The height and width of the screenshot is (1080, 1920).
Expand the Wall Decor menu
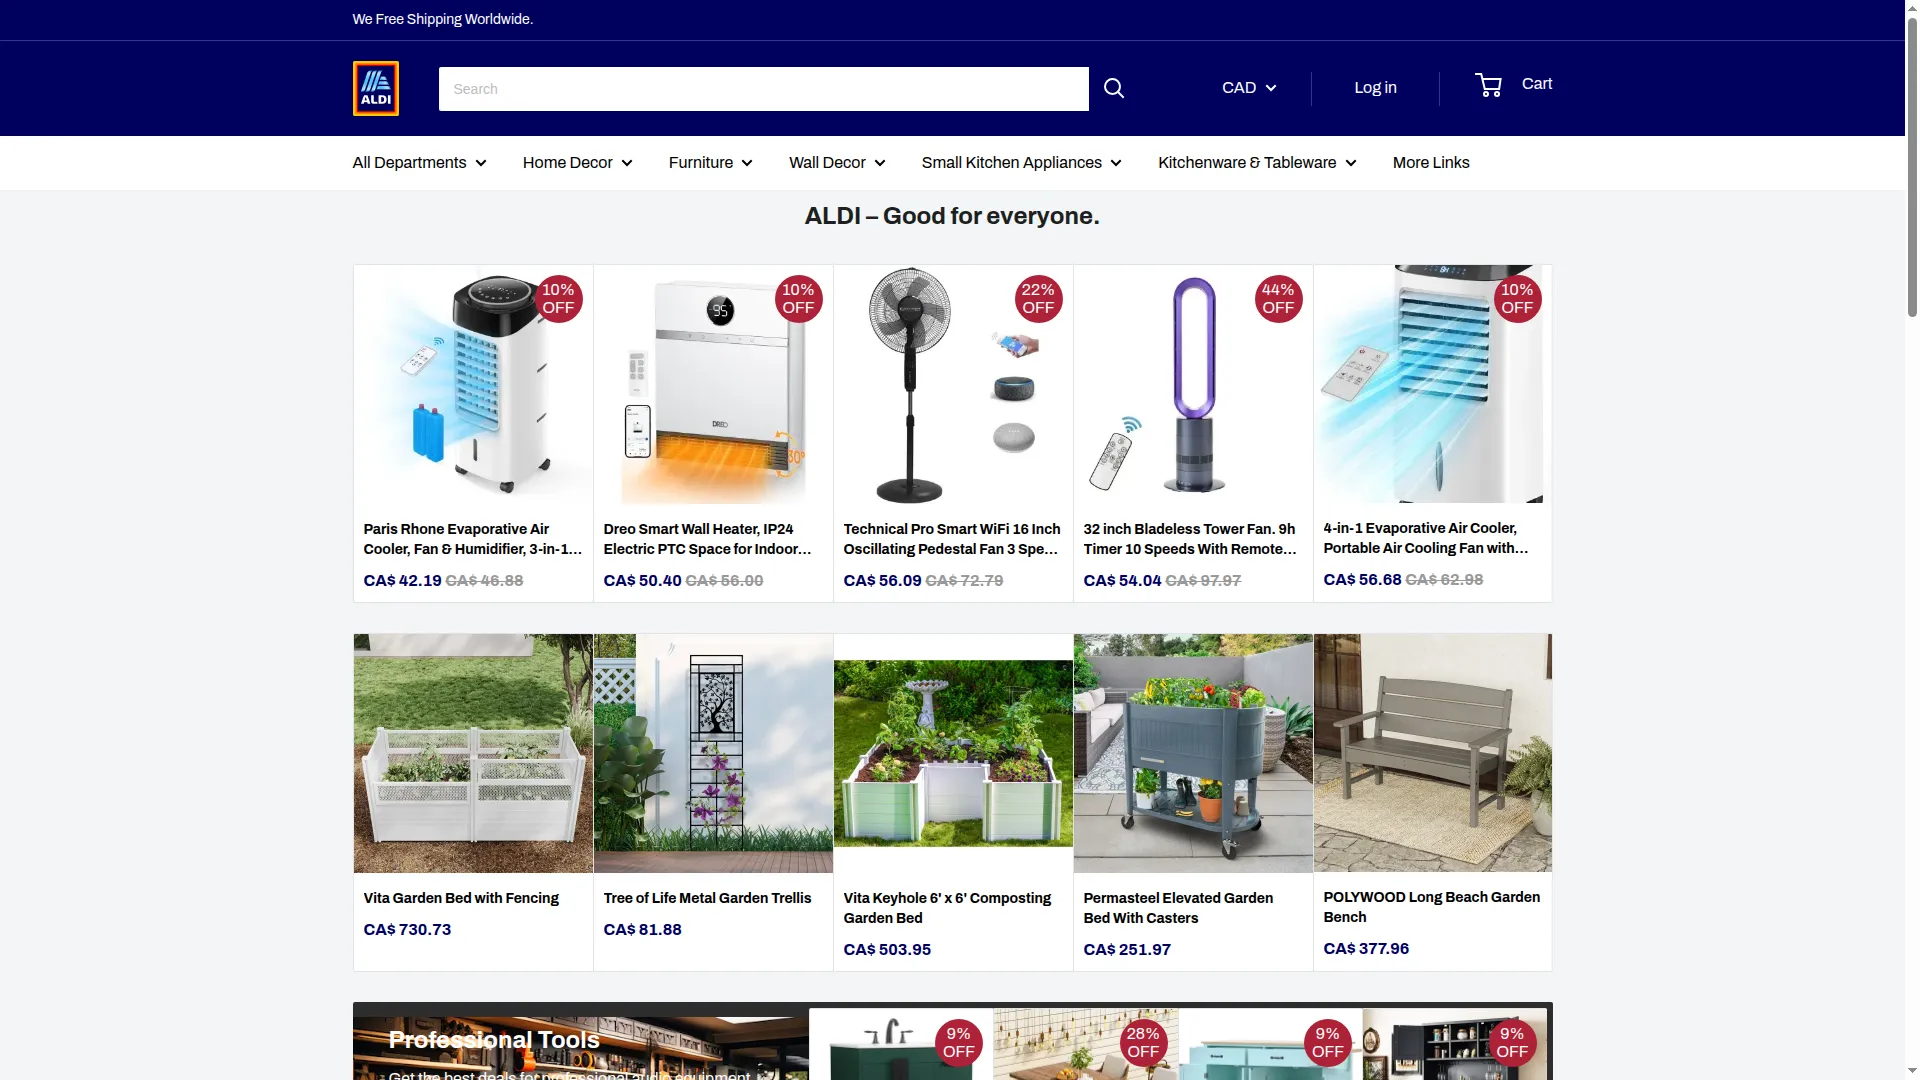[837, 162]
